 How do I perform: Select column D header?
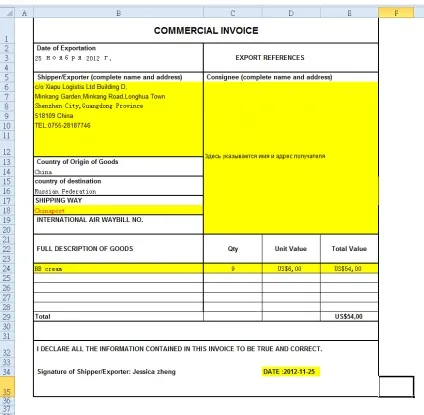pos(291,13)
